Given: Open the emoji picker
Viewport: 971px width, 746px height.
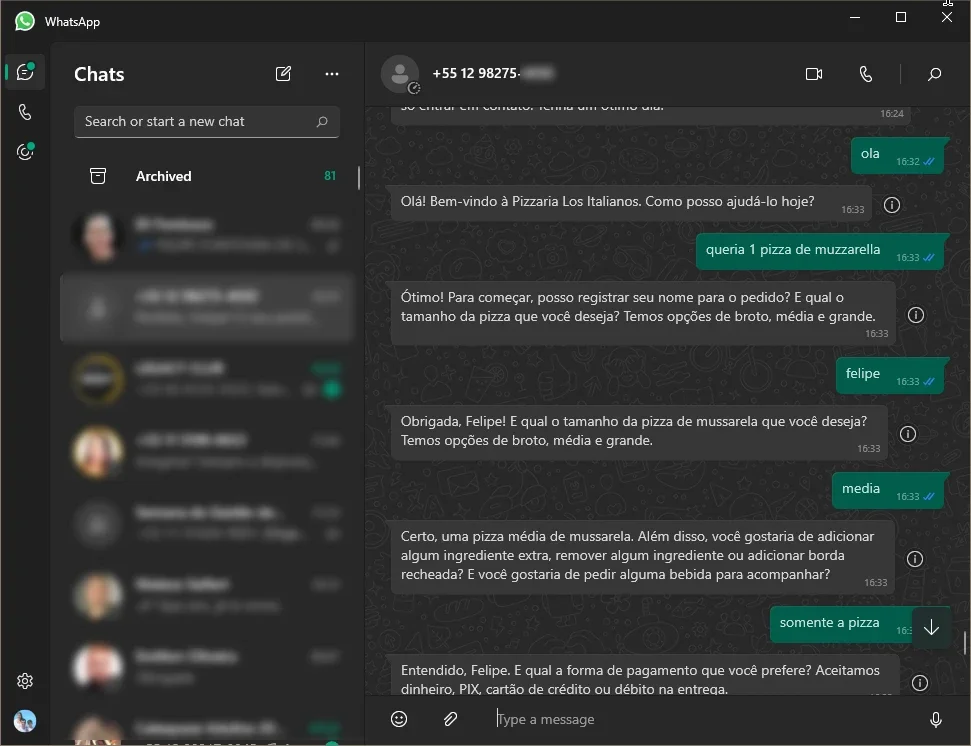Looking at the screenshot, I should [399, 719].
